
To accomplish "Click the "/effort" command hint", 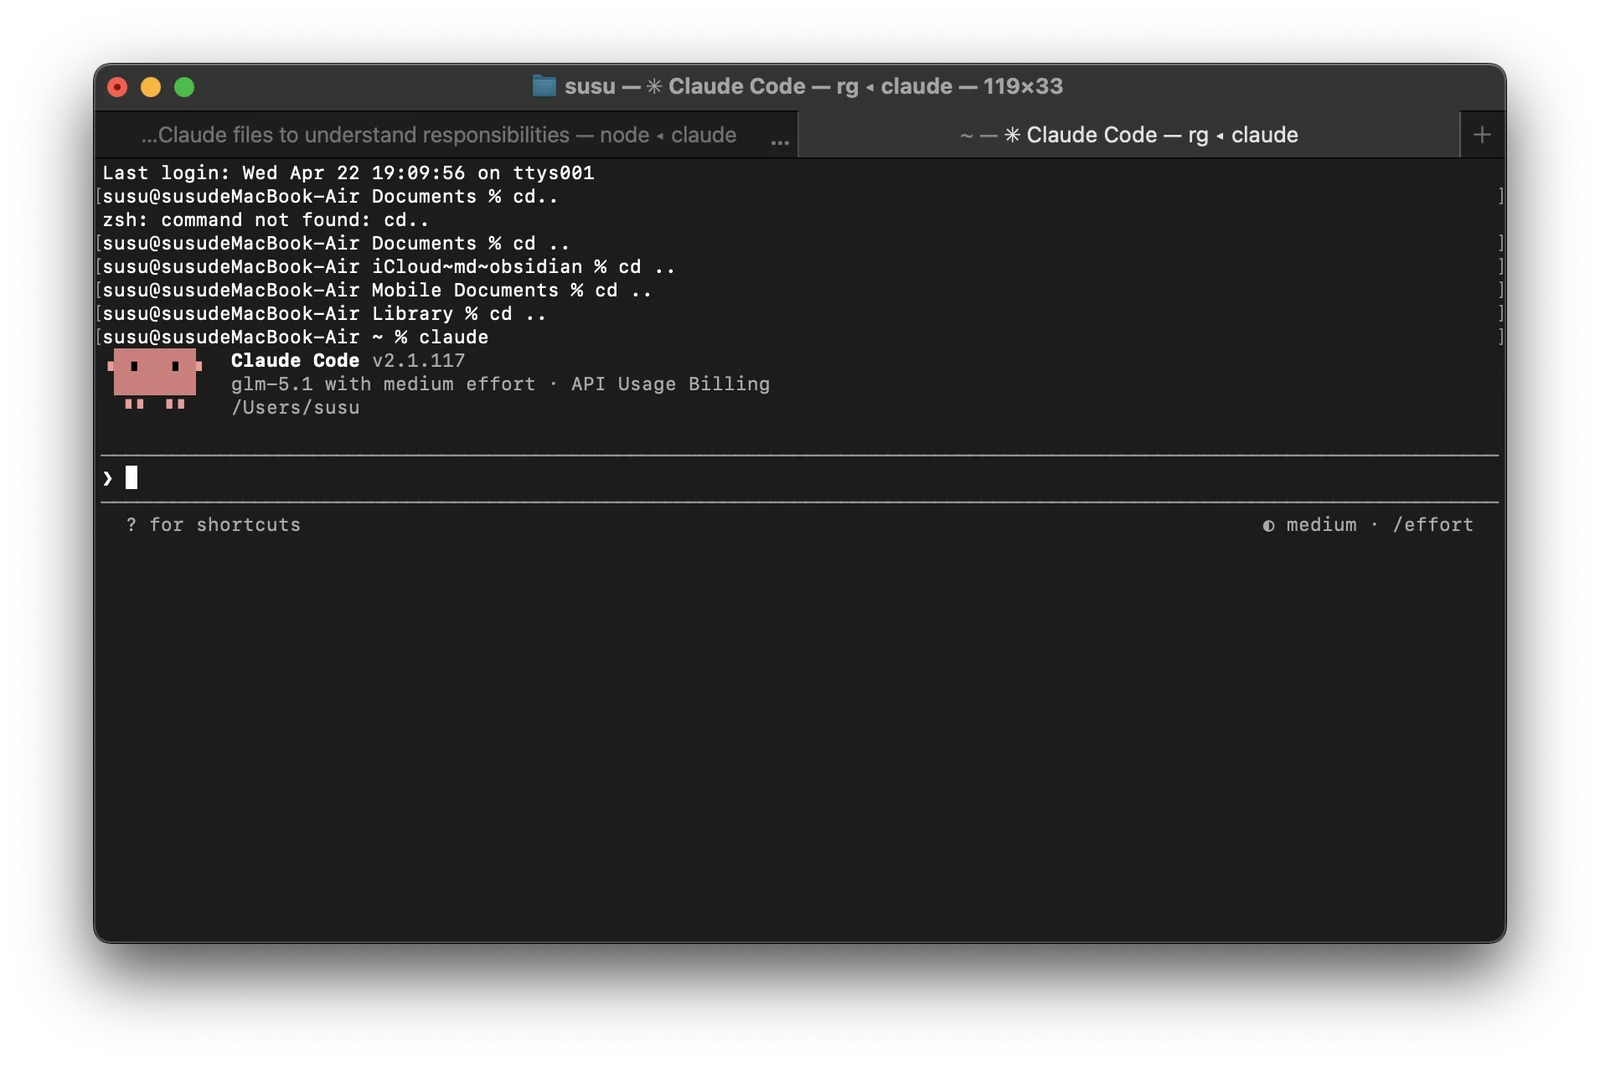I will point(1433,525).
